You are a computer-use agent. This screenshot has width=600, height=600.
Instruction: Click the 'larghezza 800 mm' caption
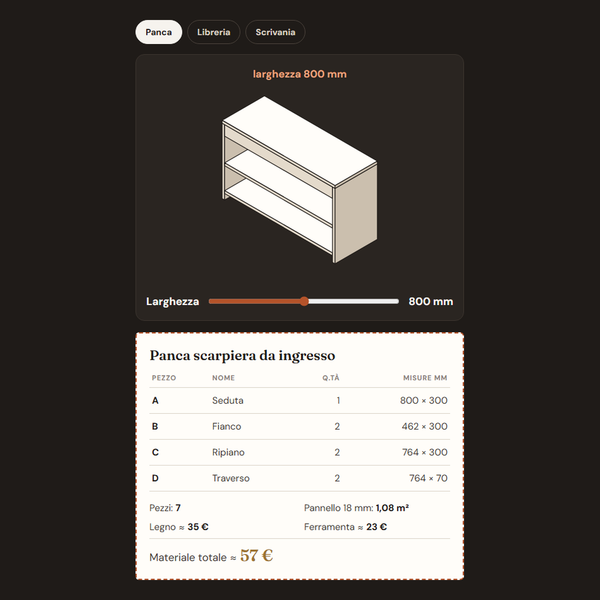pyautogui.click(x=300, y=74)
